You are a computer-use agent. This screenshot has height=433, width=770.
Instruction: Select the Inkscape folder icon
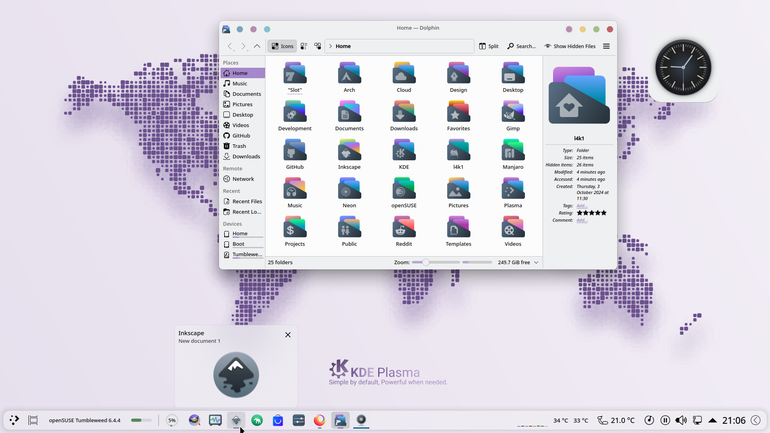point(349,150)
